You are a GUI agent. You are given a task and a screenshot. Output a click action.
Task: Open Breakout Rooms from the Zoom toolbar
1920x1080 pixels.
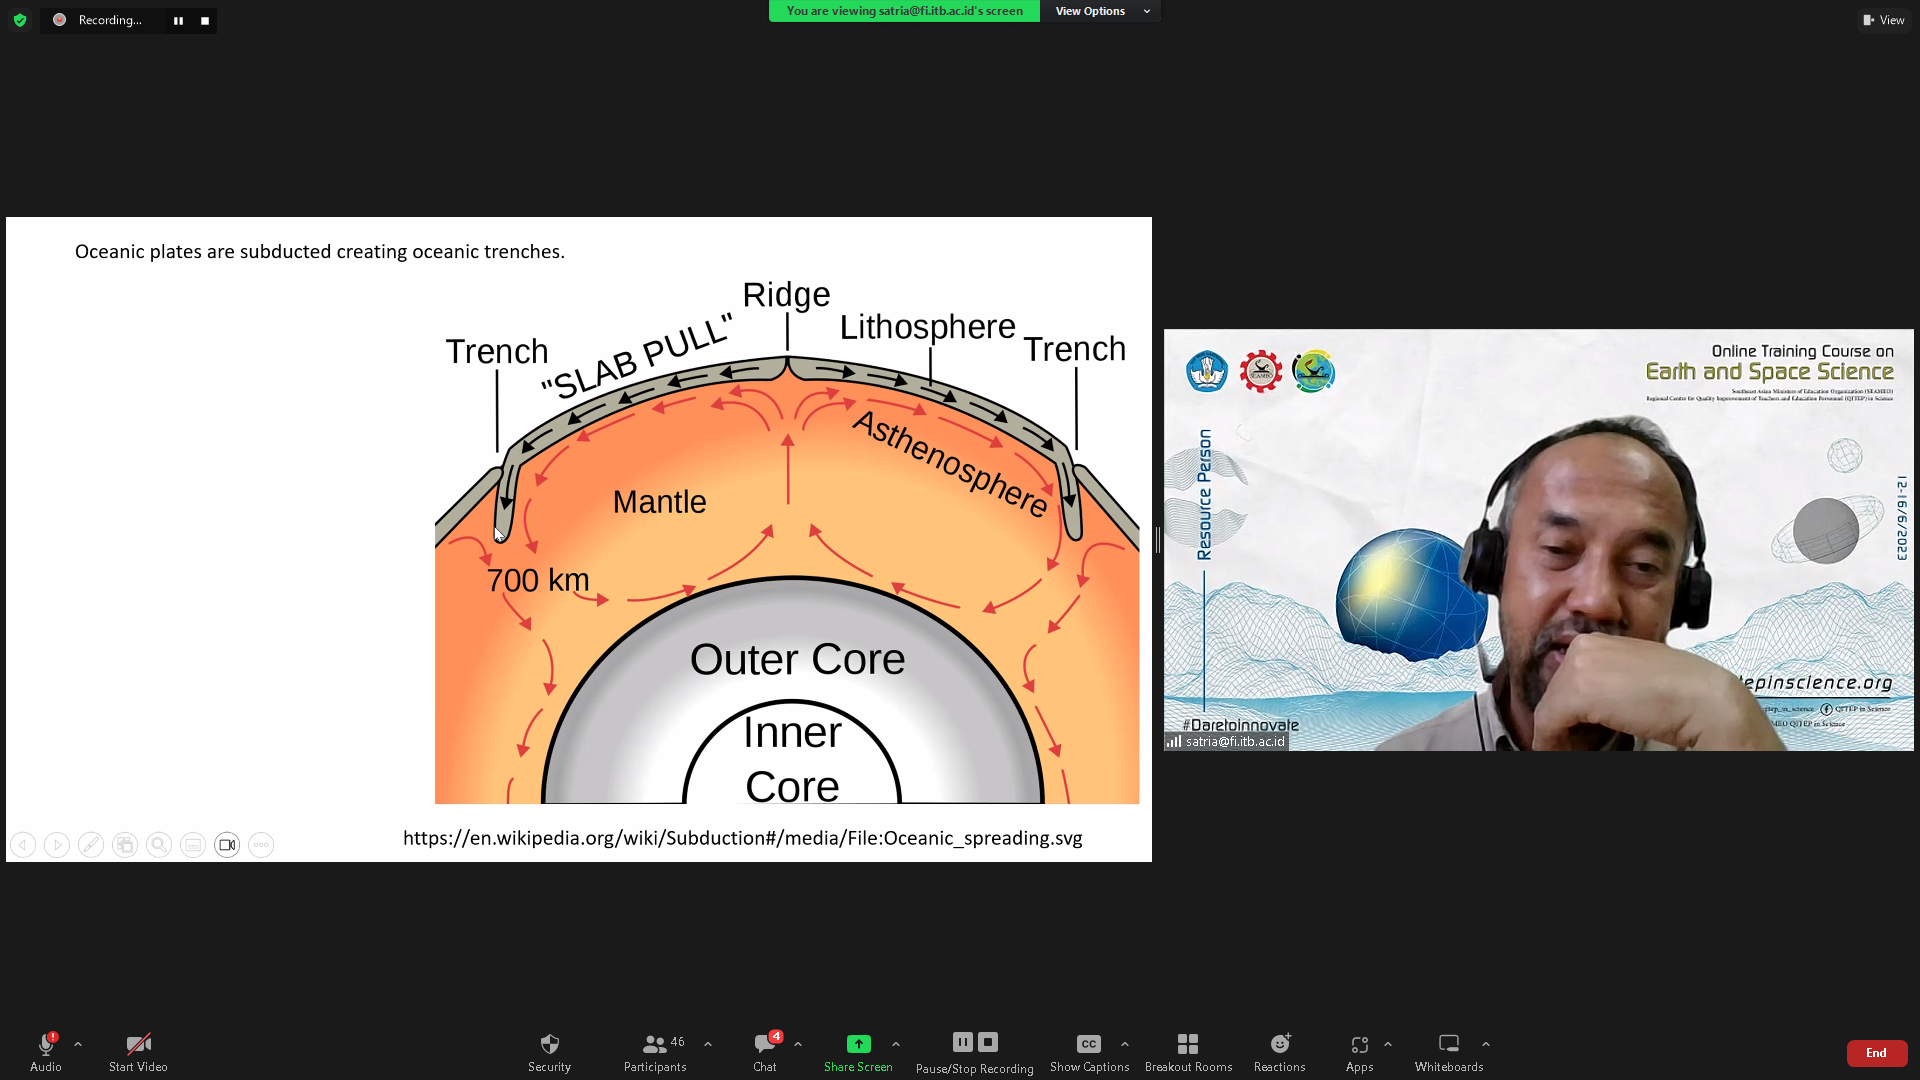coord(1188,1050)
